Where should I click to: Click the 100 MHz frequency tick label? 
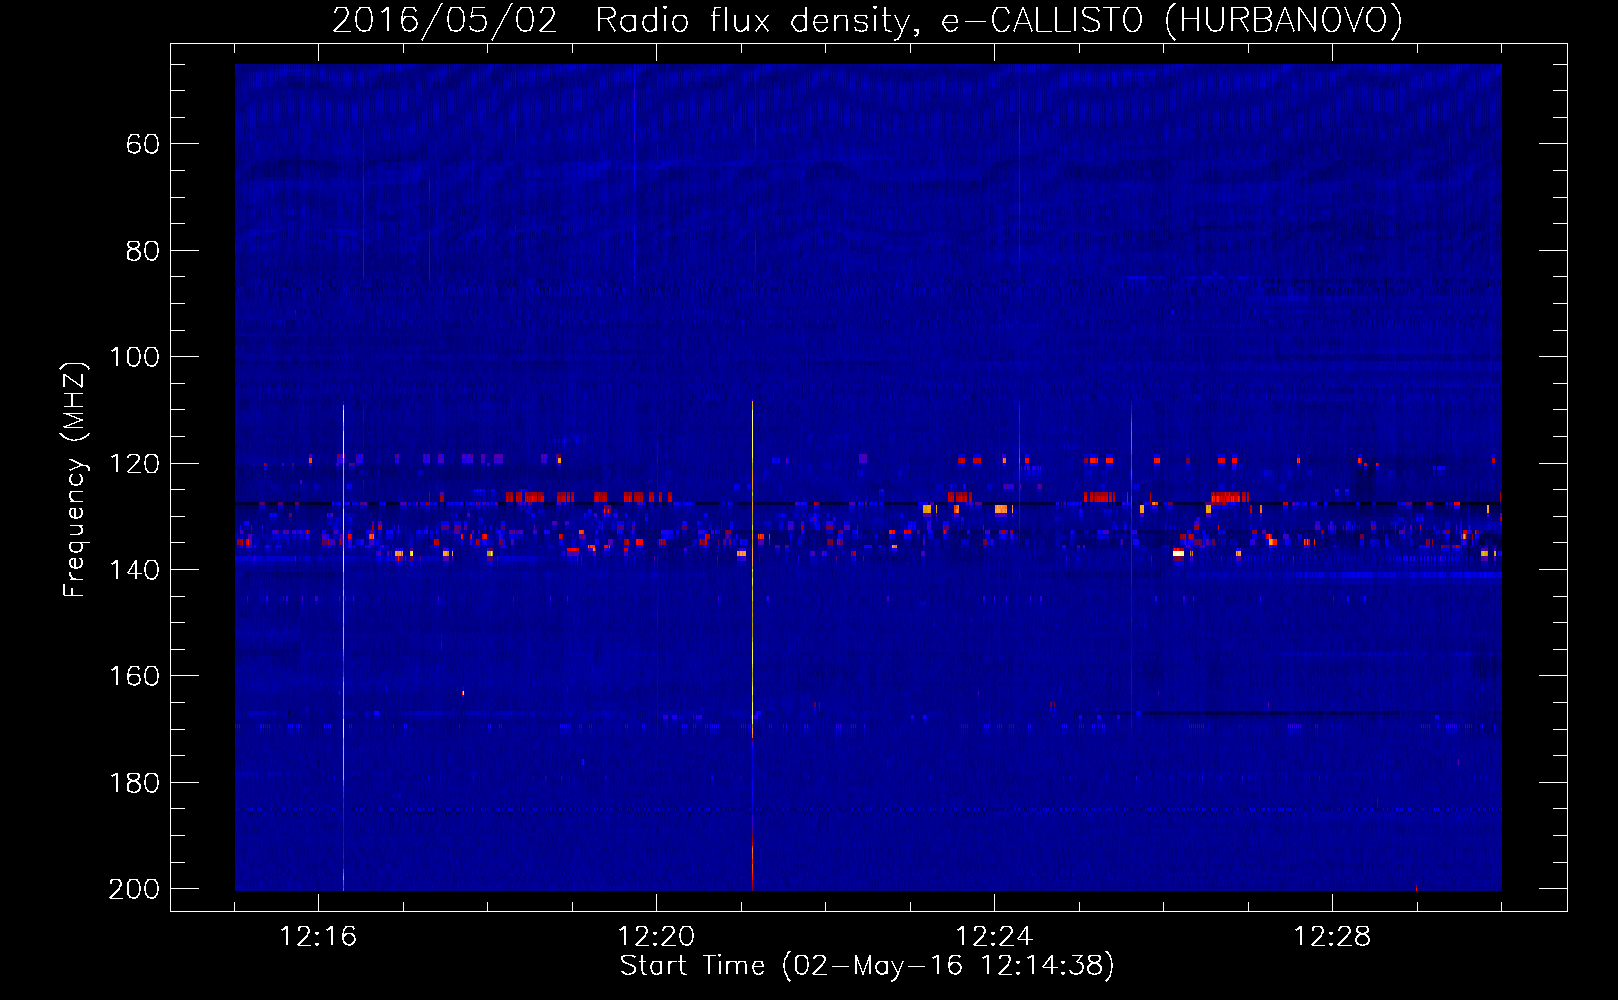134,357
